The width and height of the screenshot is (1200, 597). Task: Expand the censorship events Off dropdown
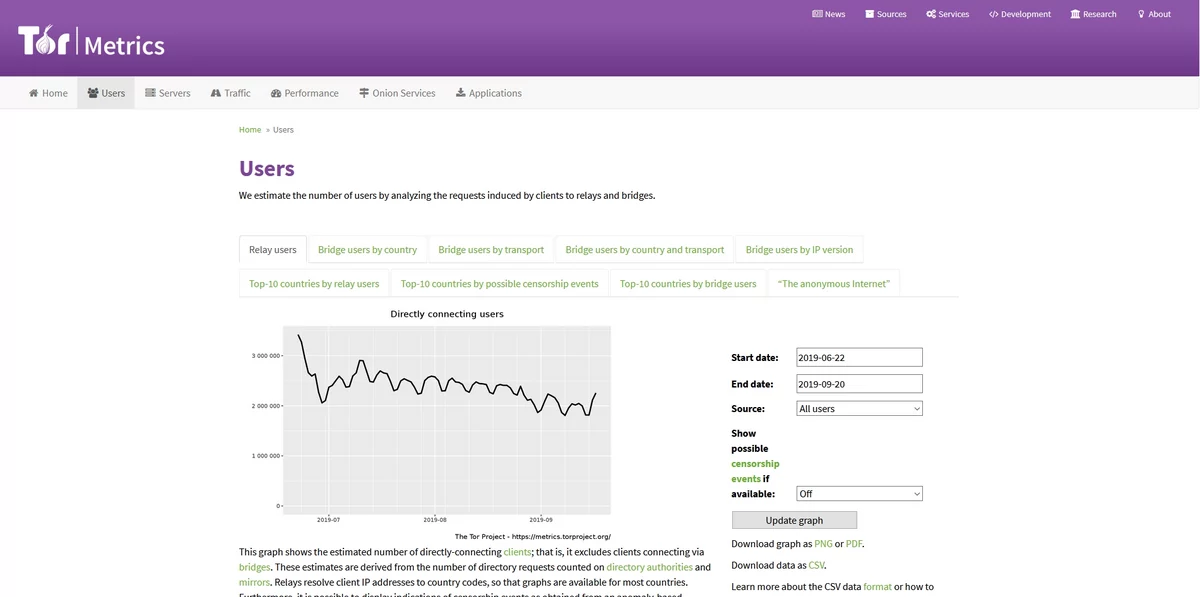(859, 493)
